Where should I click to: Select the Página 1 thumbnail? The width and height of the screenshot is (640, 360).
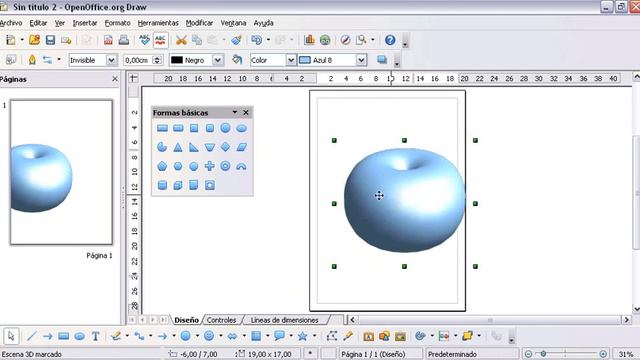[x=61, y=172]
